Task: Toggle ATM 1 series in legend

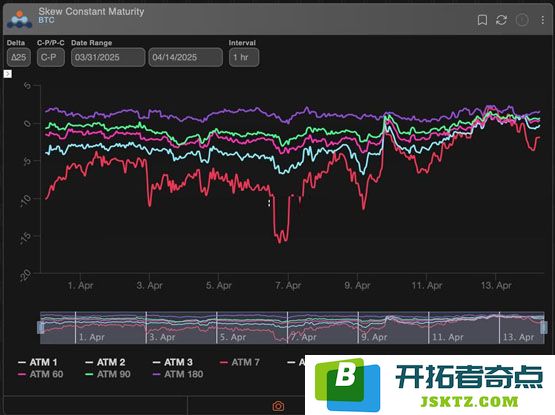Action: [38, 362]
